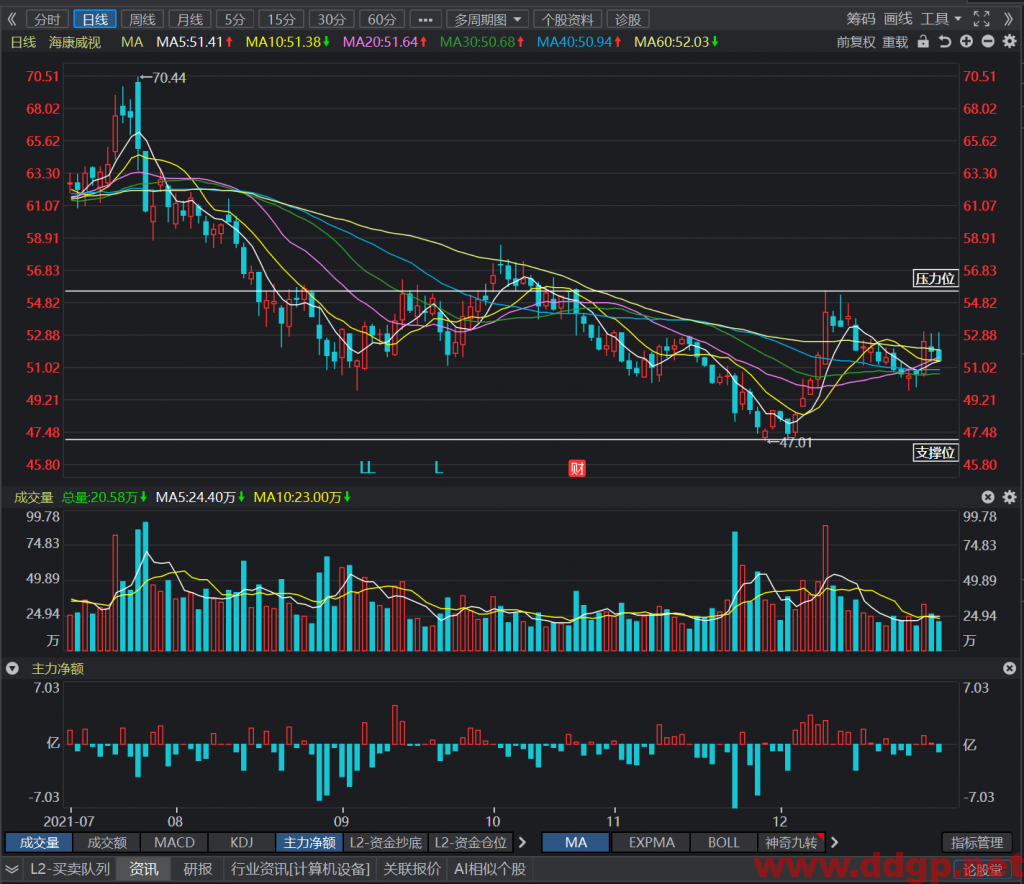Click the first LL marker on chart

368,467
